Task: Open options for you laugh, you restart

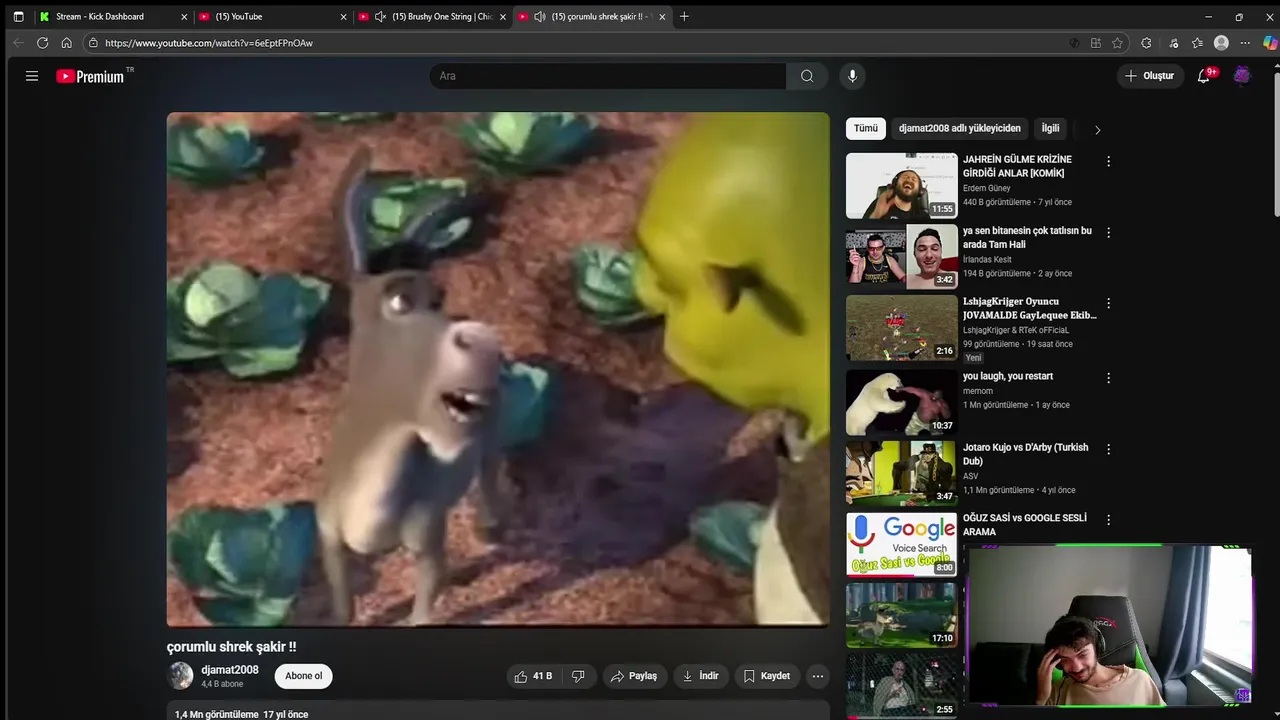Action: point(1108,378)
